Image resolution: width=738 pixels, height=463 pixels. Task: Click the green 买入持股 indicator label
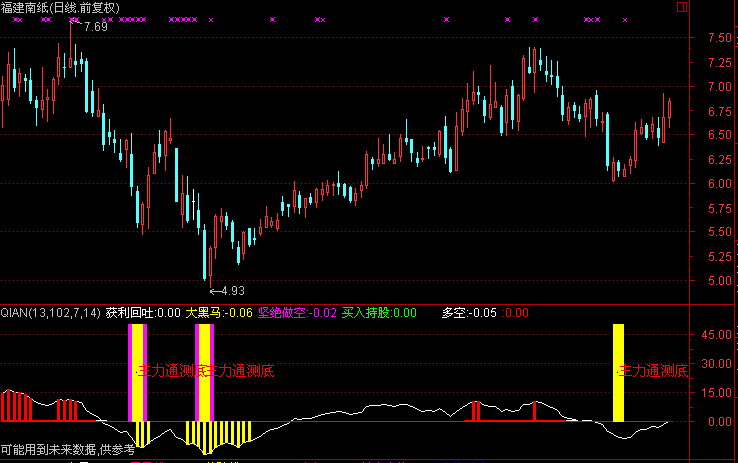click(365, 312)
